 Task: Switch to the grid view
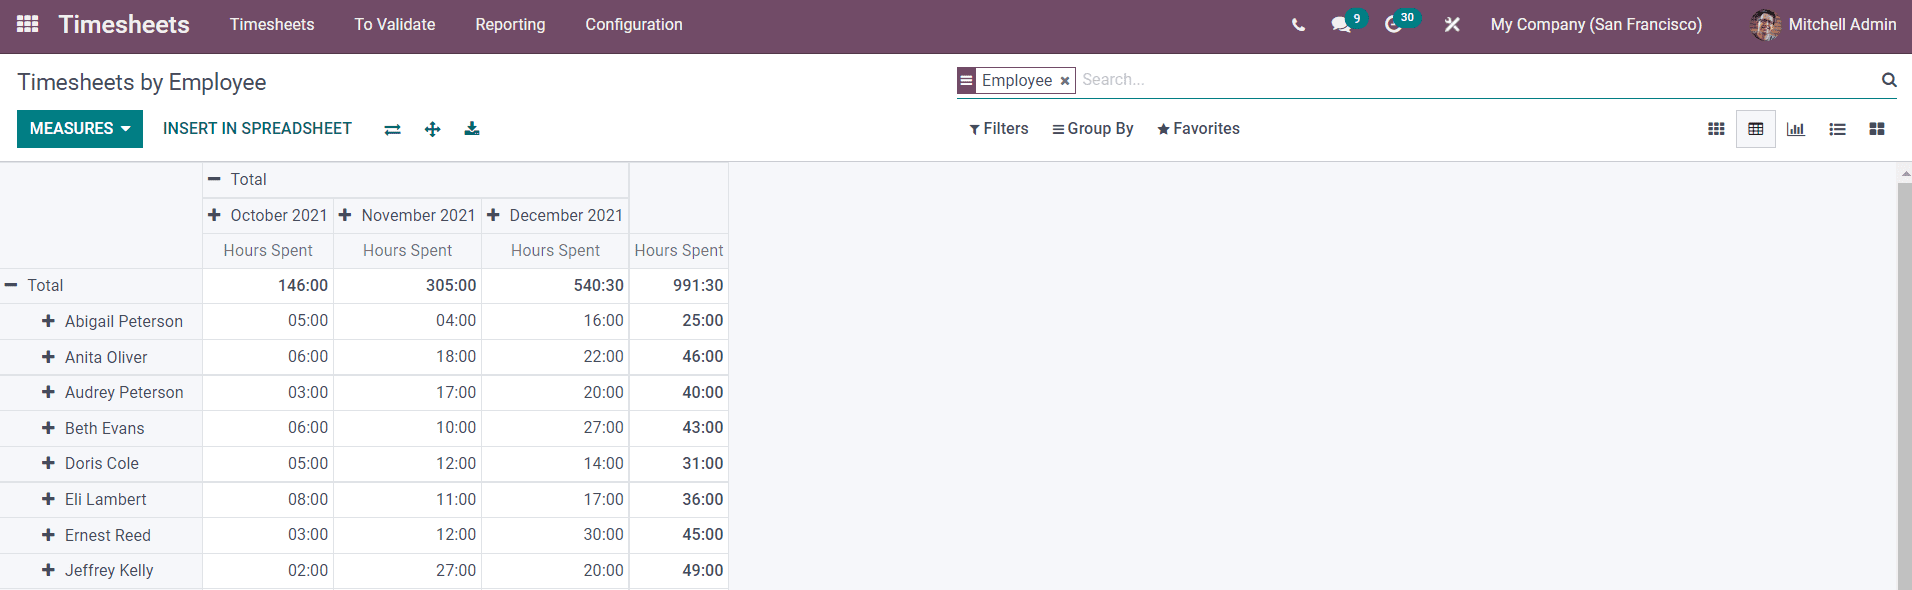pyautogui.click(x=1716, y=129)
